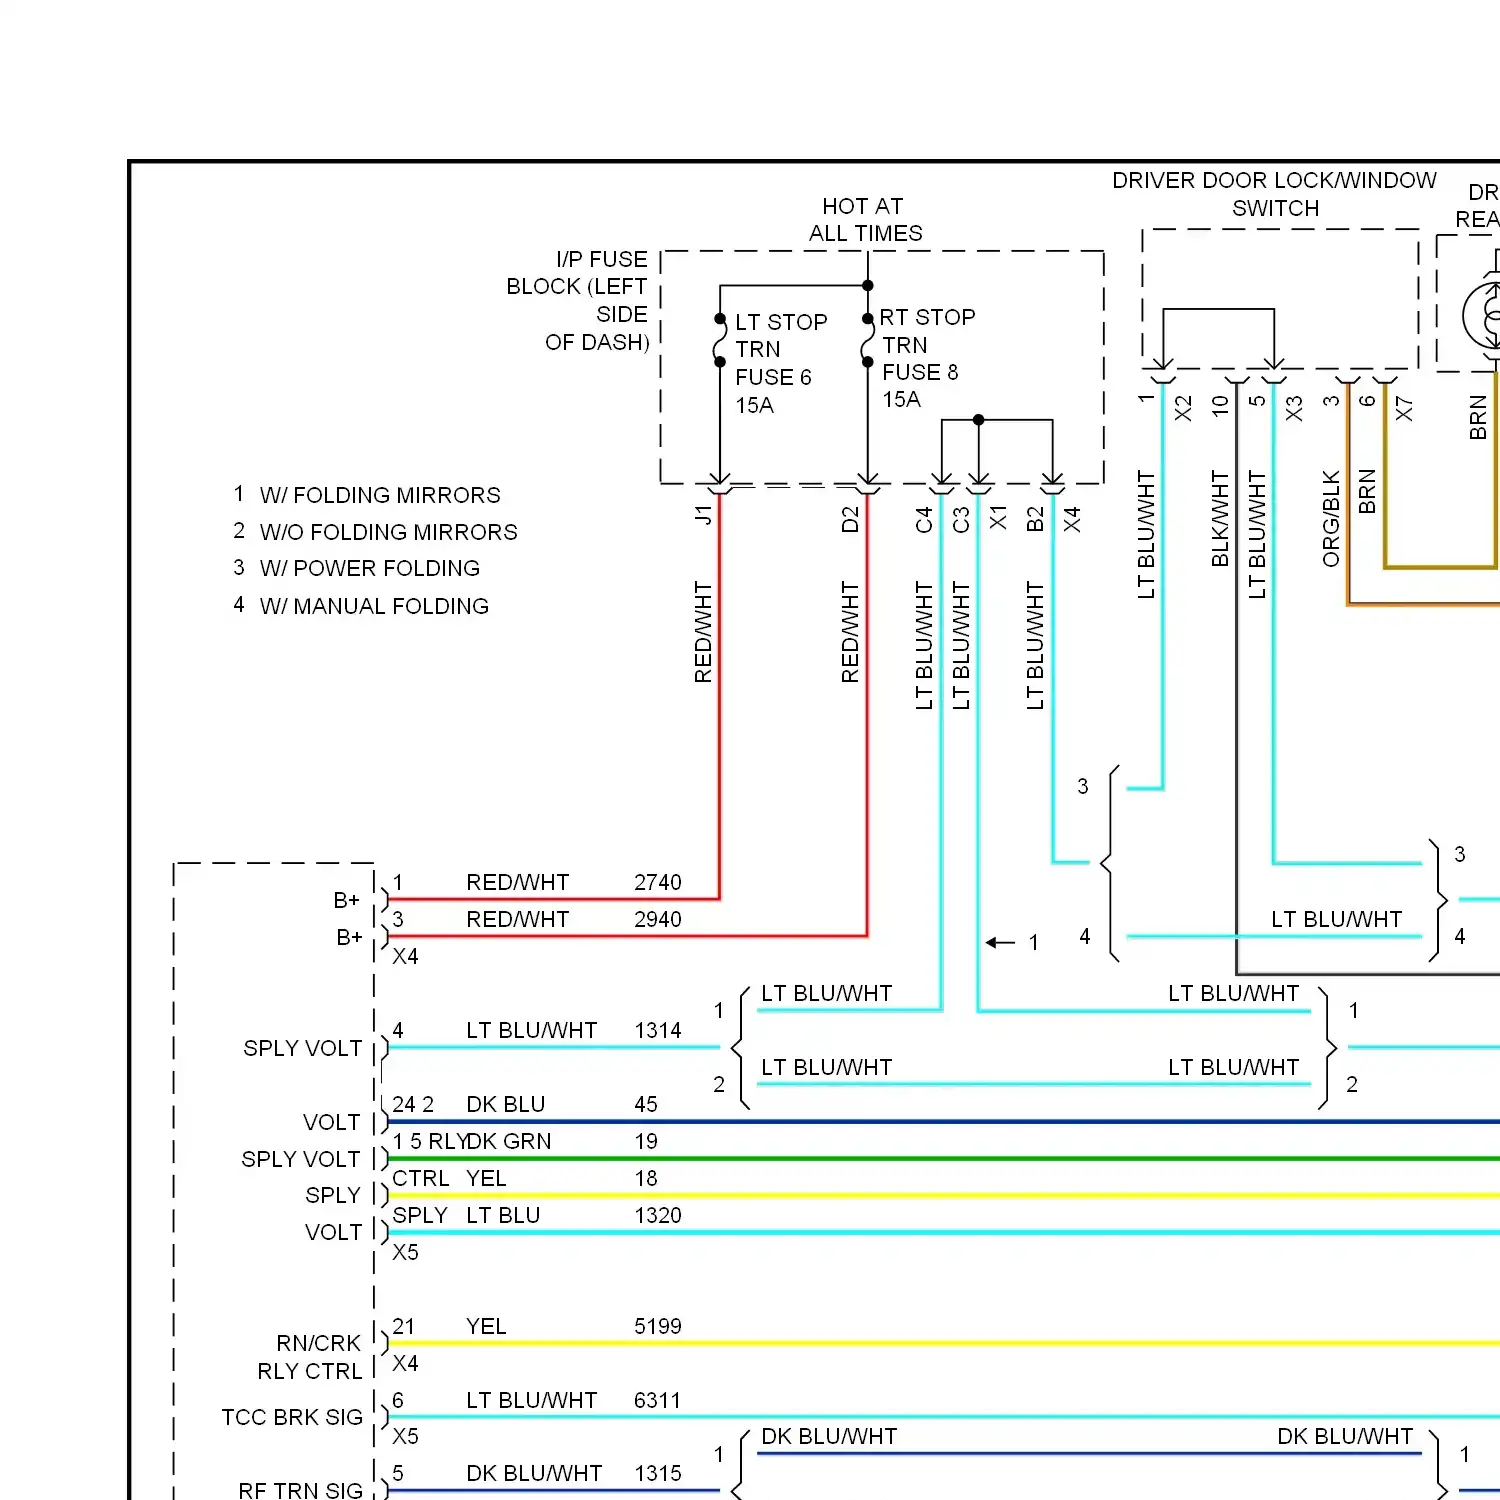Viewport: 1500px width, 1500px height.
Task: Select the "DK BLU" wire color label
Action: (506, 1105)
